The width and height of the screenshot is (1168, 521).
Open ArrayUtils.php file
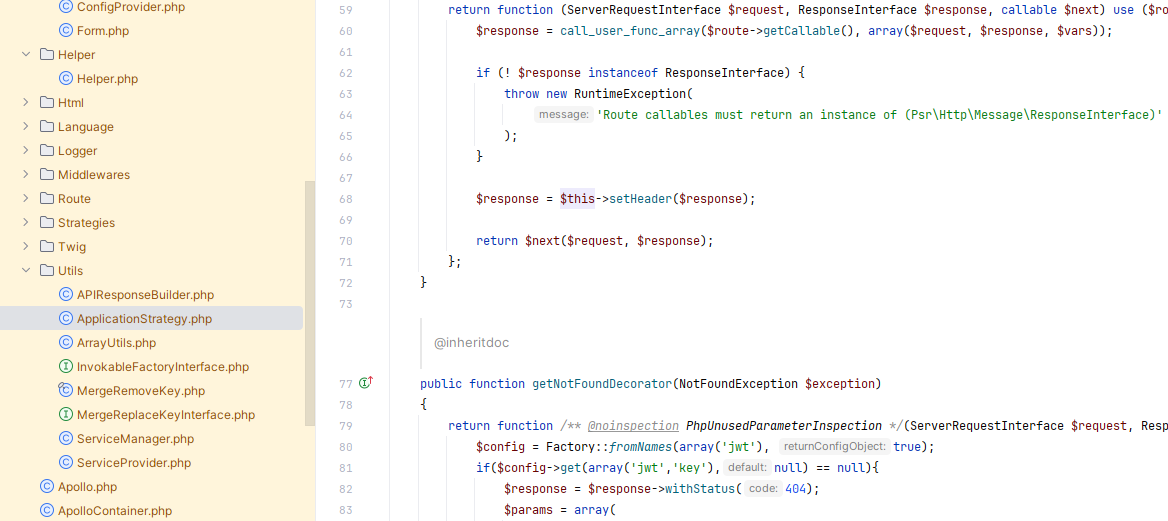coord(116,343)
